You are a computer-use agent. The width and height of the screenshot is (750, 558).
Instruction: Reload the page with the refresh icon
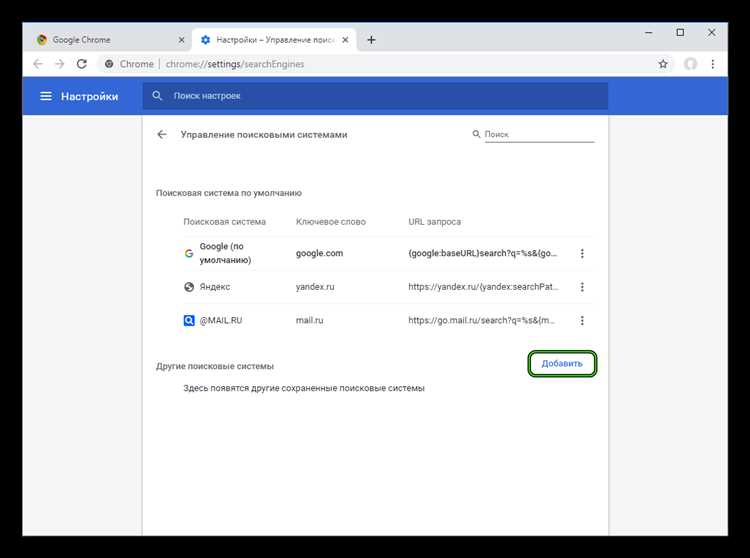pyautogui.click(x=82, y=64)
